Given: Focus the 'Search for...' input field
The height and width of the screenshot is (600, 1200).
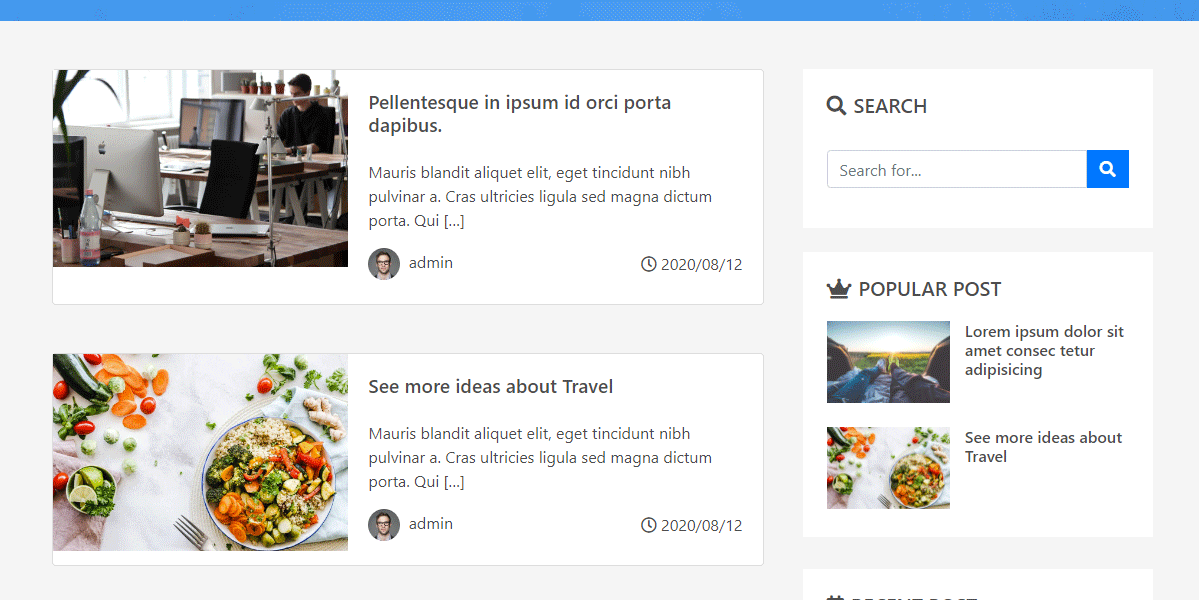Looking at the screenshot, I should (x=956, y=170).
